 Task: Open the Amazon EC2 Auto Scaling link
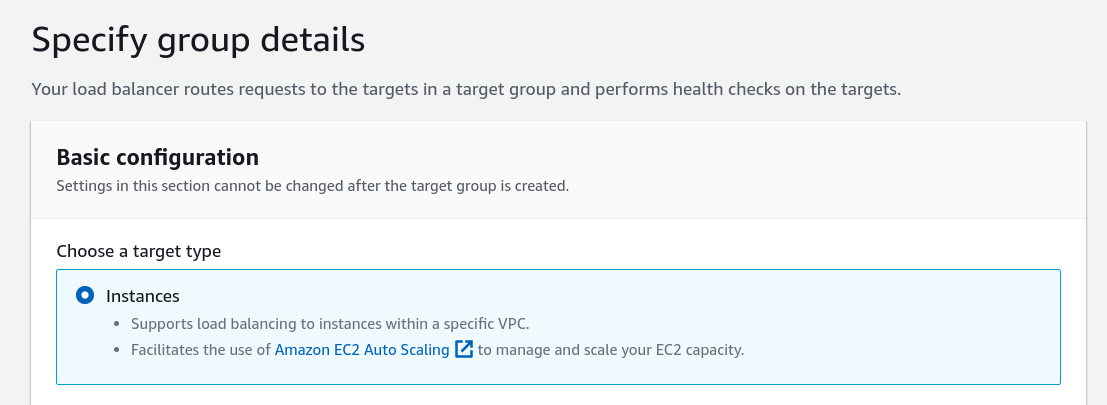coord(361,350)
